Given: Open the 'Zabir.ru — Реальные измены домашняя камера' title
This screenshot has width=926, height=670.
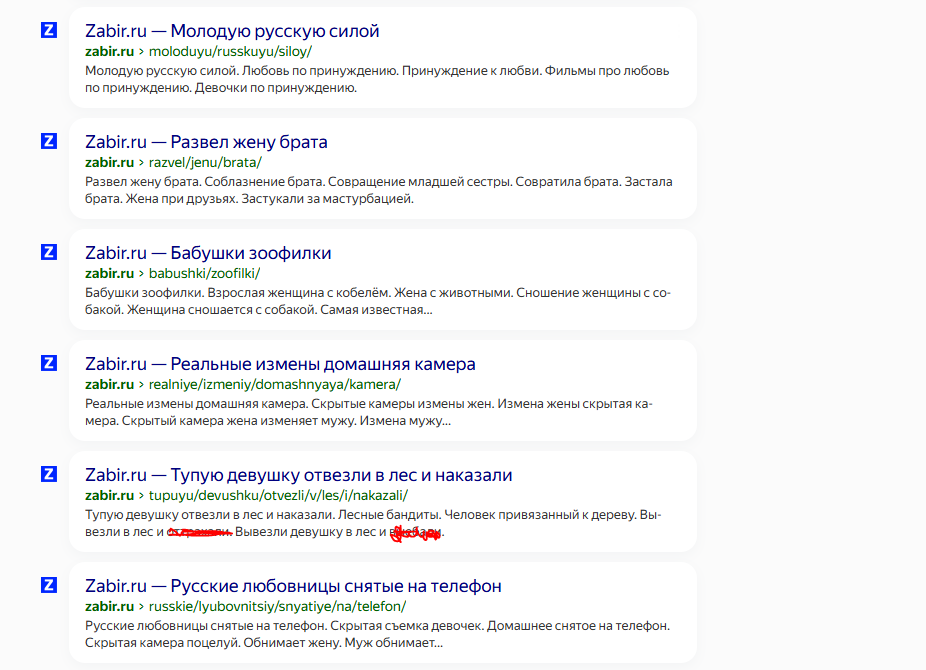Looking at the screenshot, I should tap(280, 364).
